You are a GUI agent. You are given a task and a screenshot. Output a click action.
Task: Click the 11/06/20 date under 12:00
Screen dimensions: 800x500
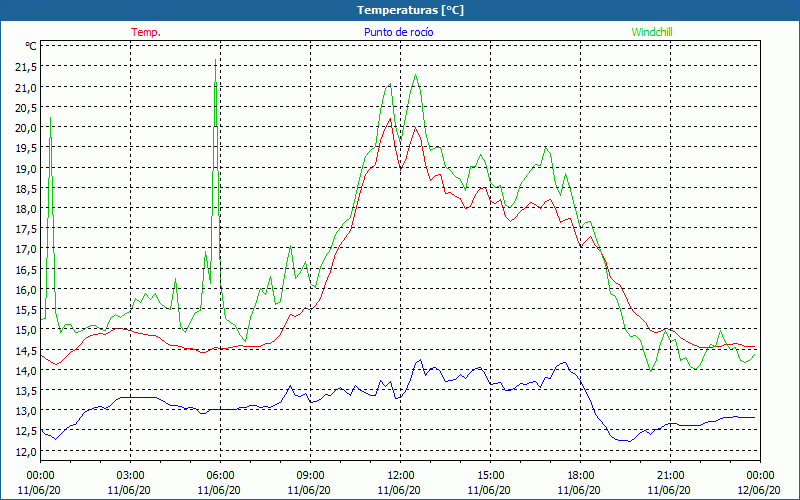click(x=399, y=490)
